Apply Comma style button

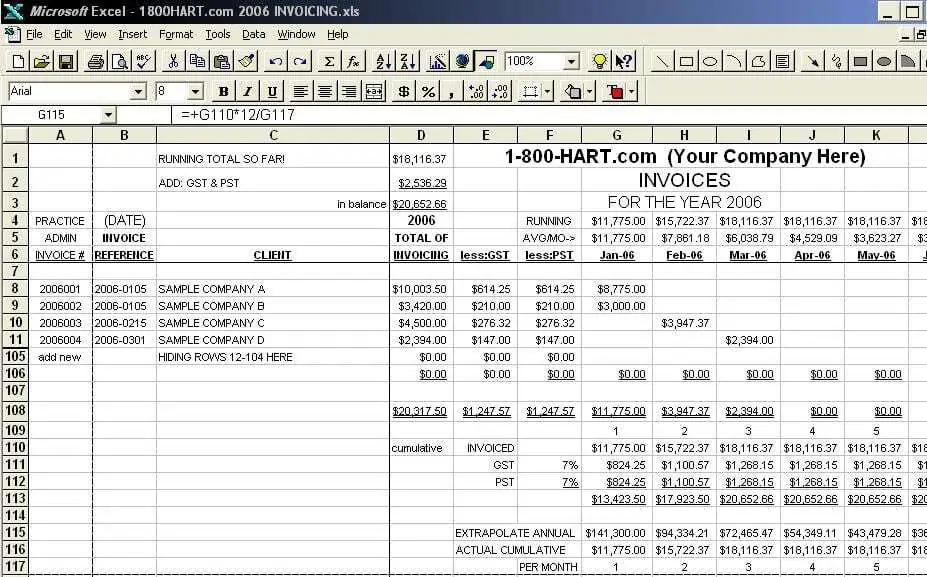point(452,92)
